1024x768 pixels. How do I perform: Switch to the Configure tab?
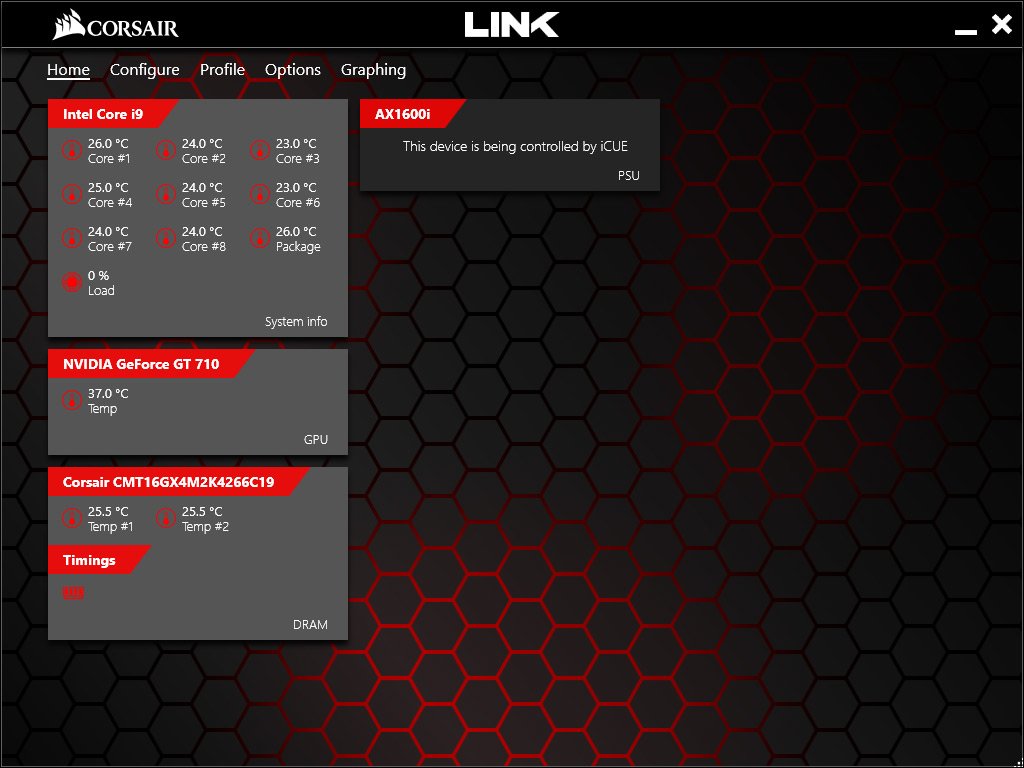(x=144, y=70)
